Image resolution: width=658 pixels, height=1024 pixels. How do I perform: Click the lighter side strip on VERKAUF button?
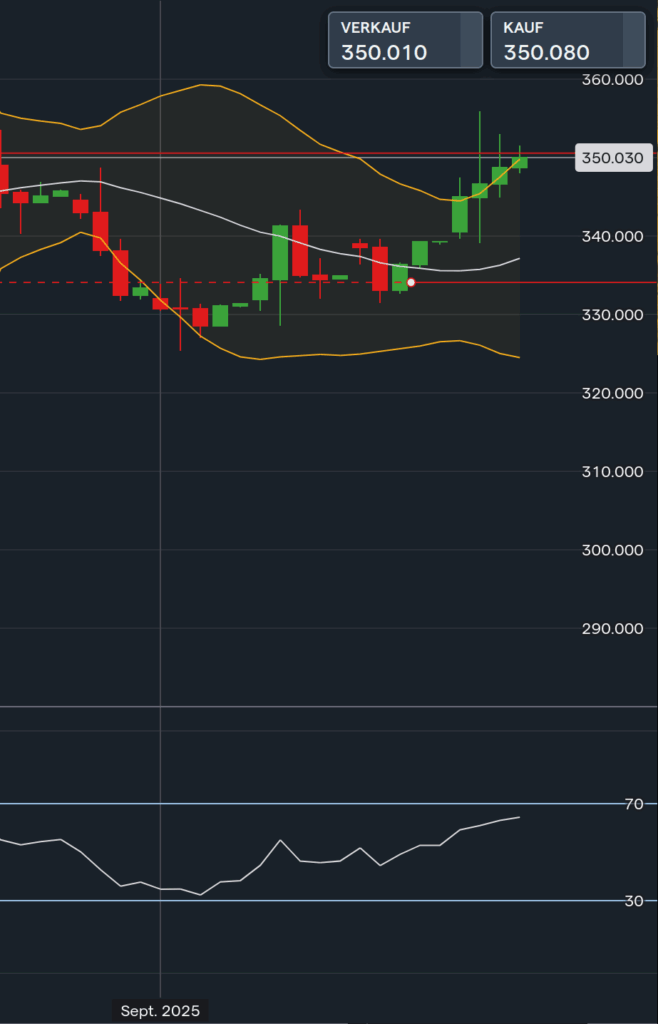coord(470,40)
